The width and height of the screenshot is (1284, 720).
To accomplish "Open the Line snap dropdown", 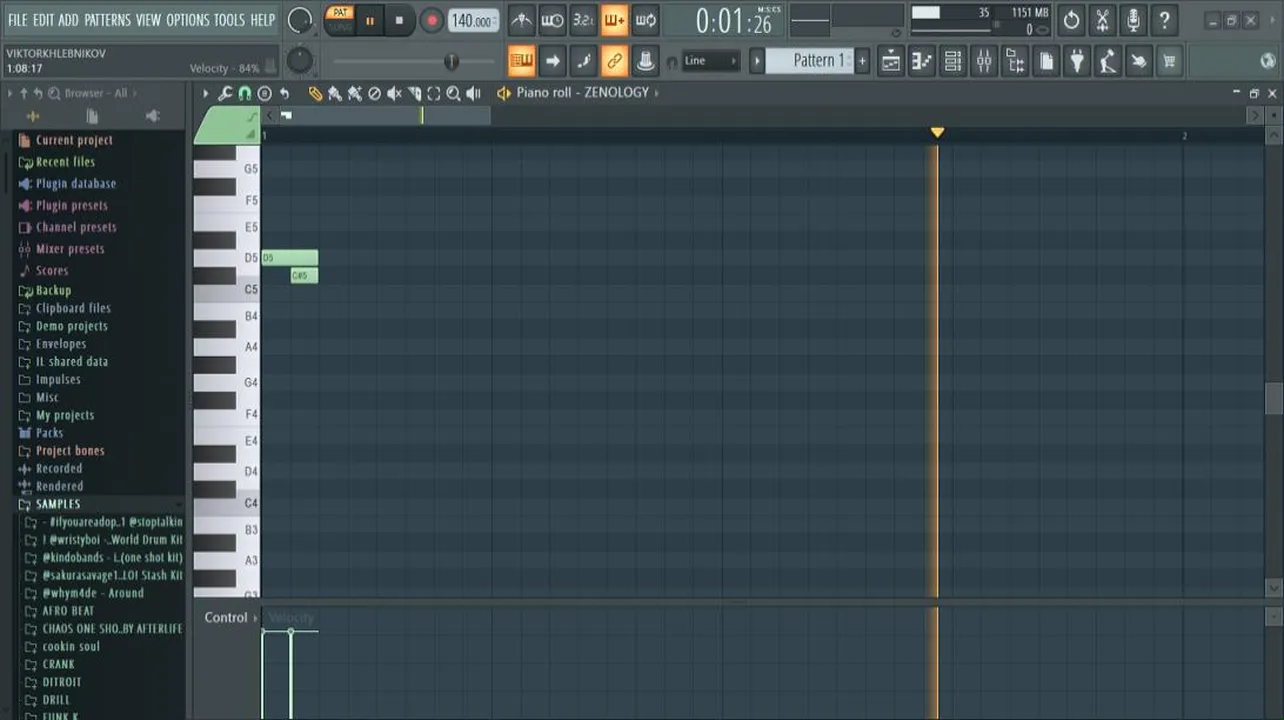I will pos(711,61).
